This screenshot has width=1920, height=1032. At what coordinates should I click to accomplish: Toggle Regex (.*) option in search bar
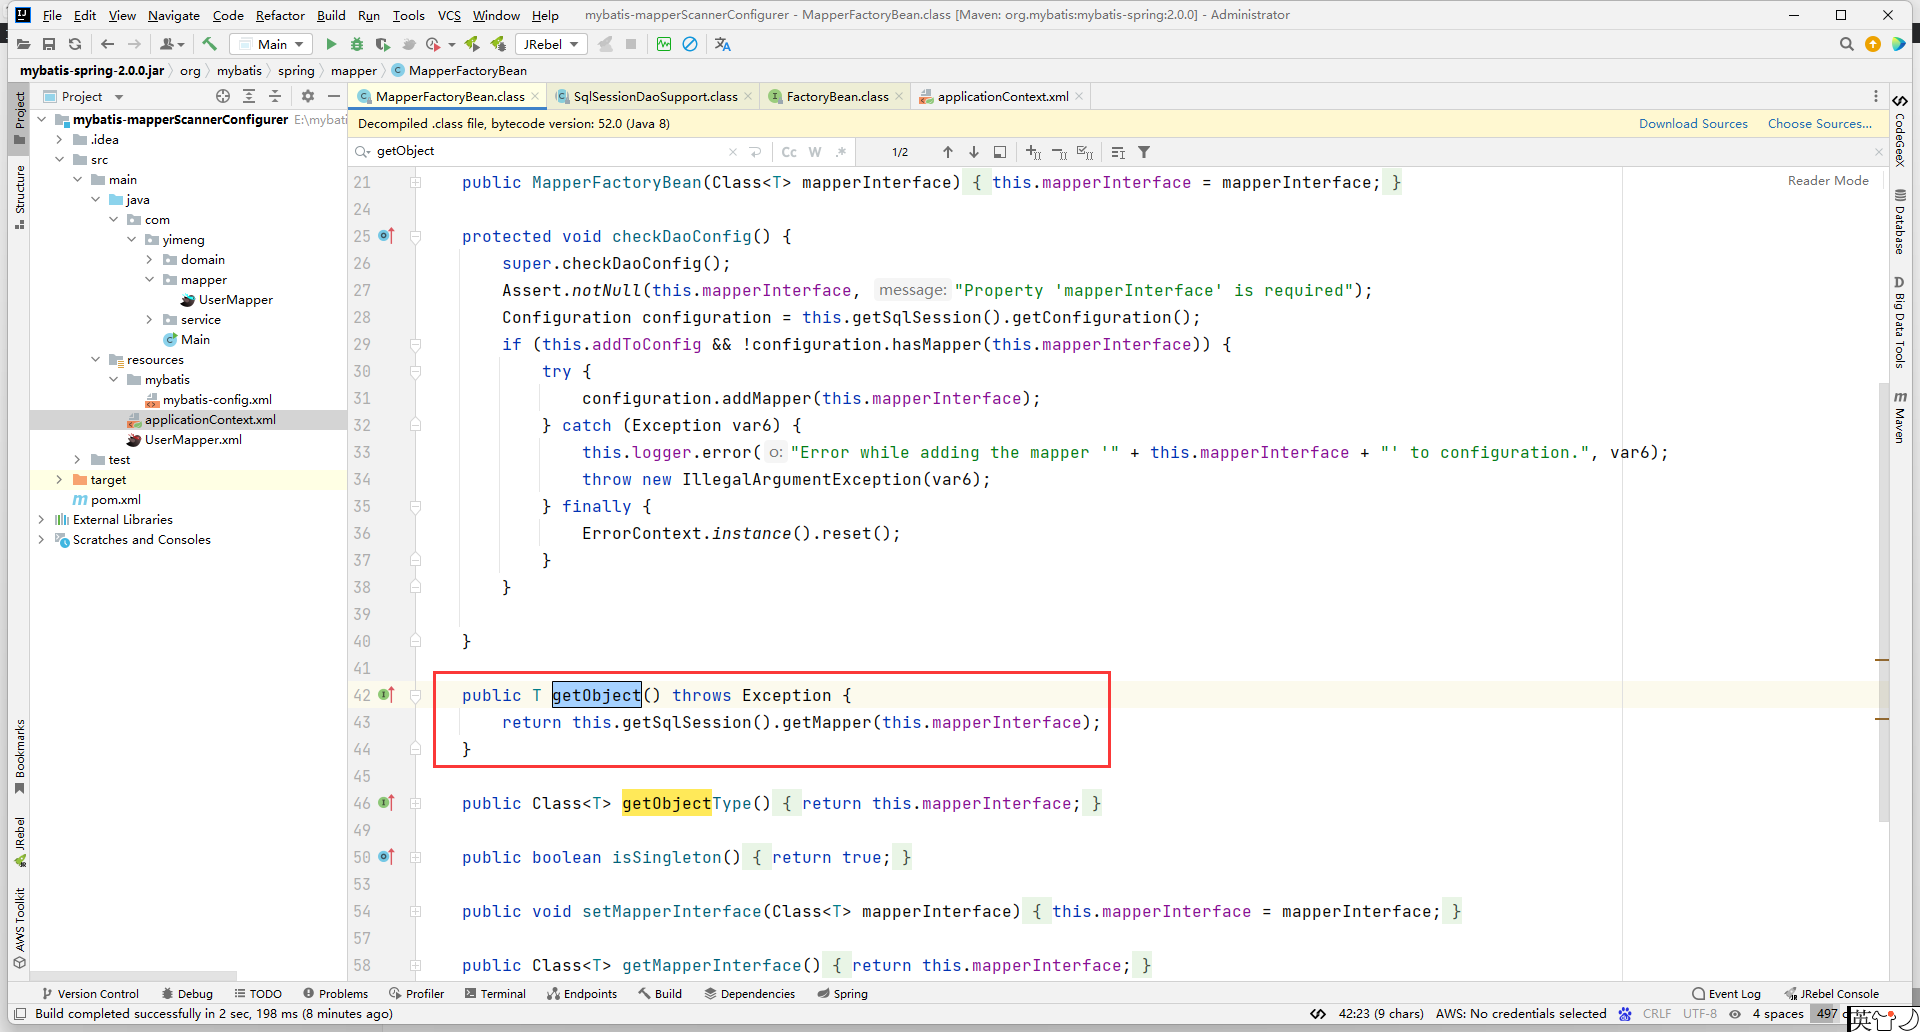pyautogui.click(x=841, y=152)
